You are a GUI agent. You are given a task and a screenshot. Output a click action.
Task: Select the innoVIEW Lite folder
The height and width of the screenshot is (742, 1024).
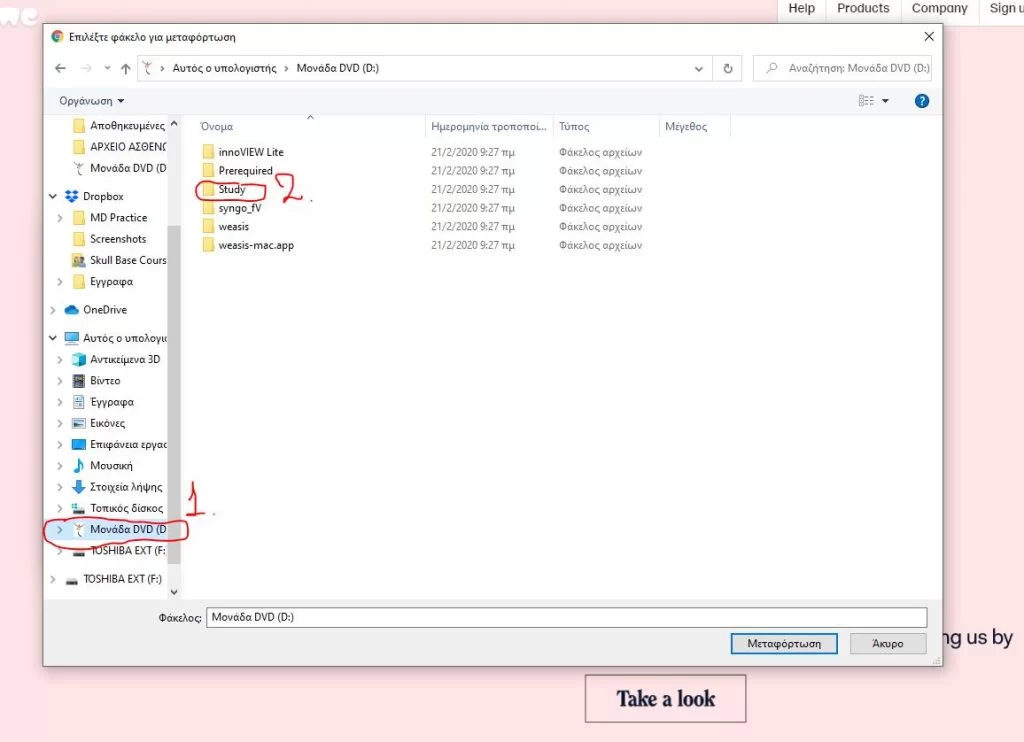(x=250, y=152)
